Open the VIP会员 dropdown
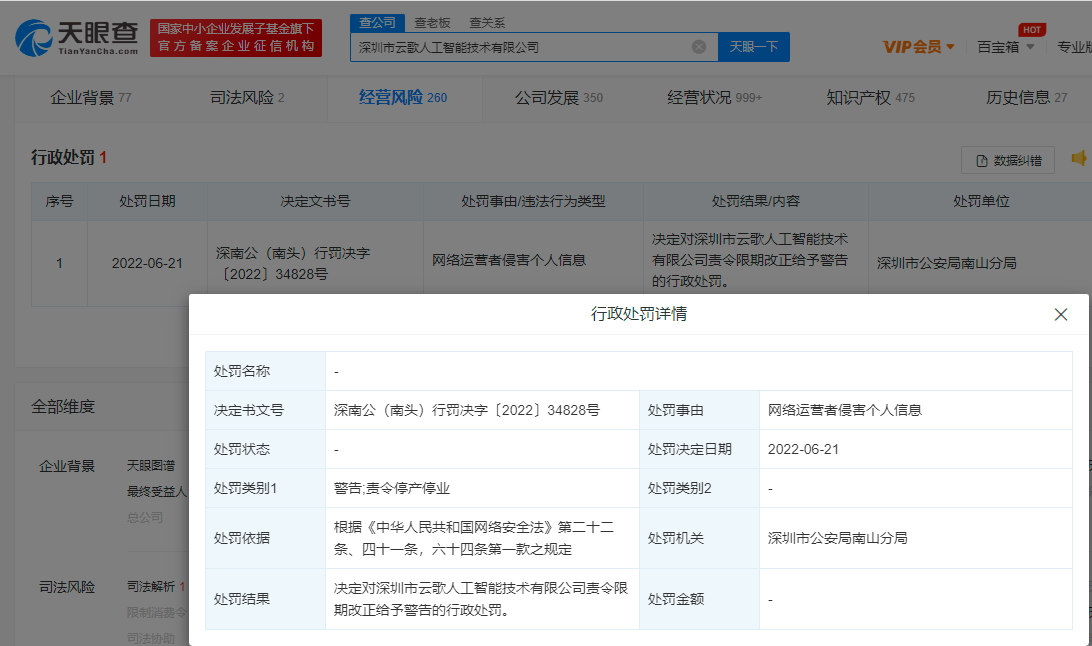 919,47
